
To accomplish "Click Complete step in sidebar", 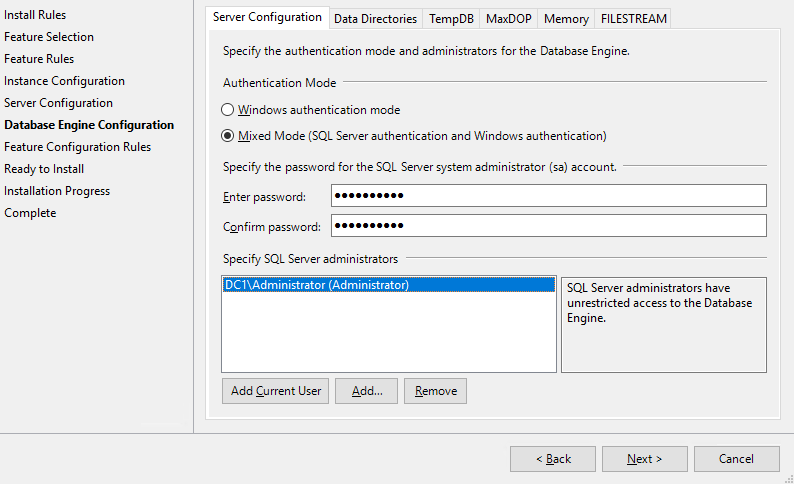I will tap(30, 213).
